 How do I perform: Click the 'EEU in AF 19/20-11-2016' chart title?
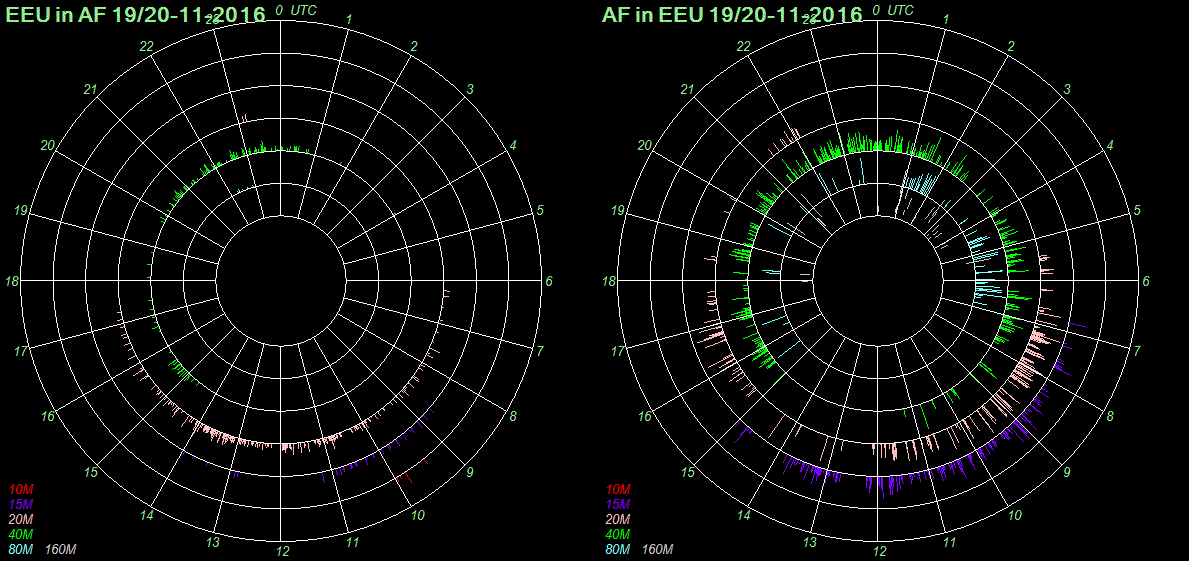[136, 14]
